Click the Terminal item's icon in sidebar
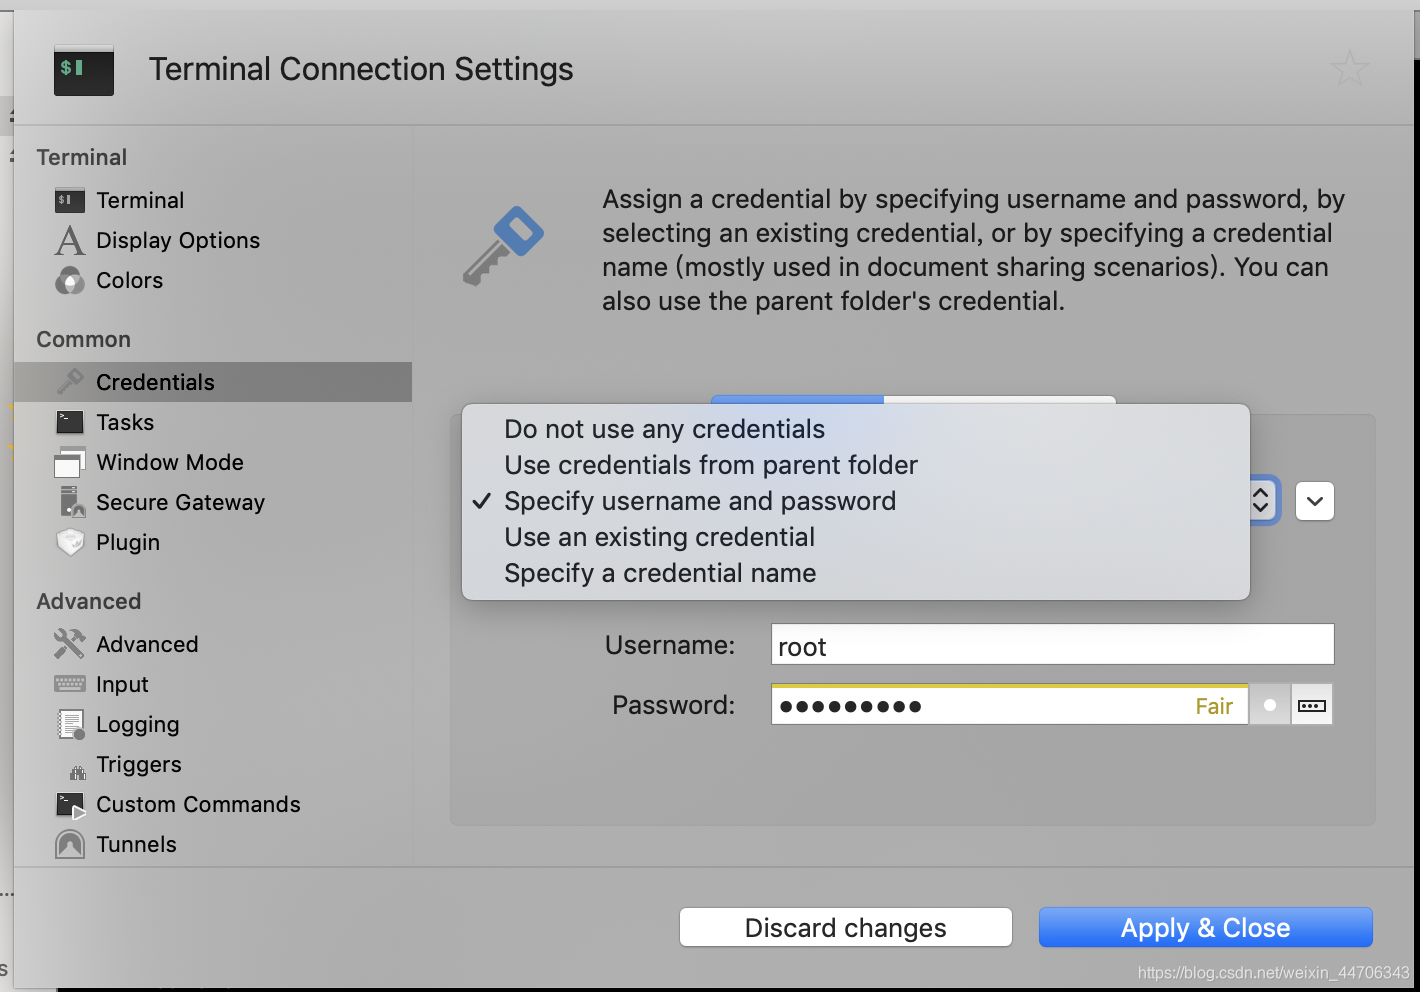1420x992 pixels. pyautogui.click(x=70, y=201)
